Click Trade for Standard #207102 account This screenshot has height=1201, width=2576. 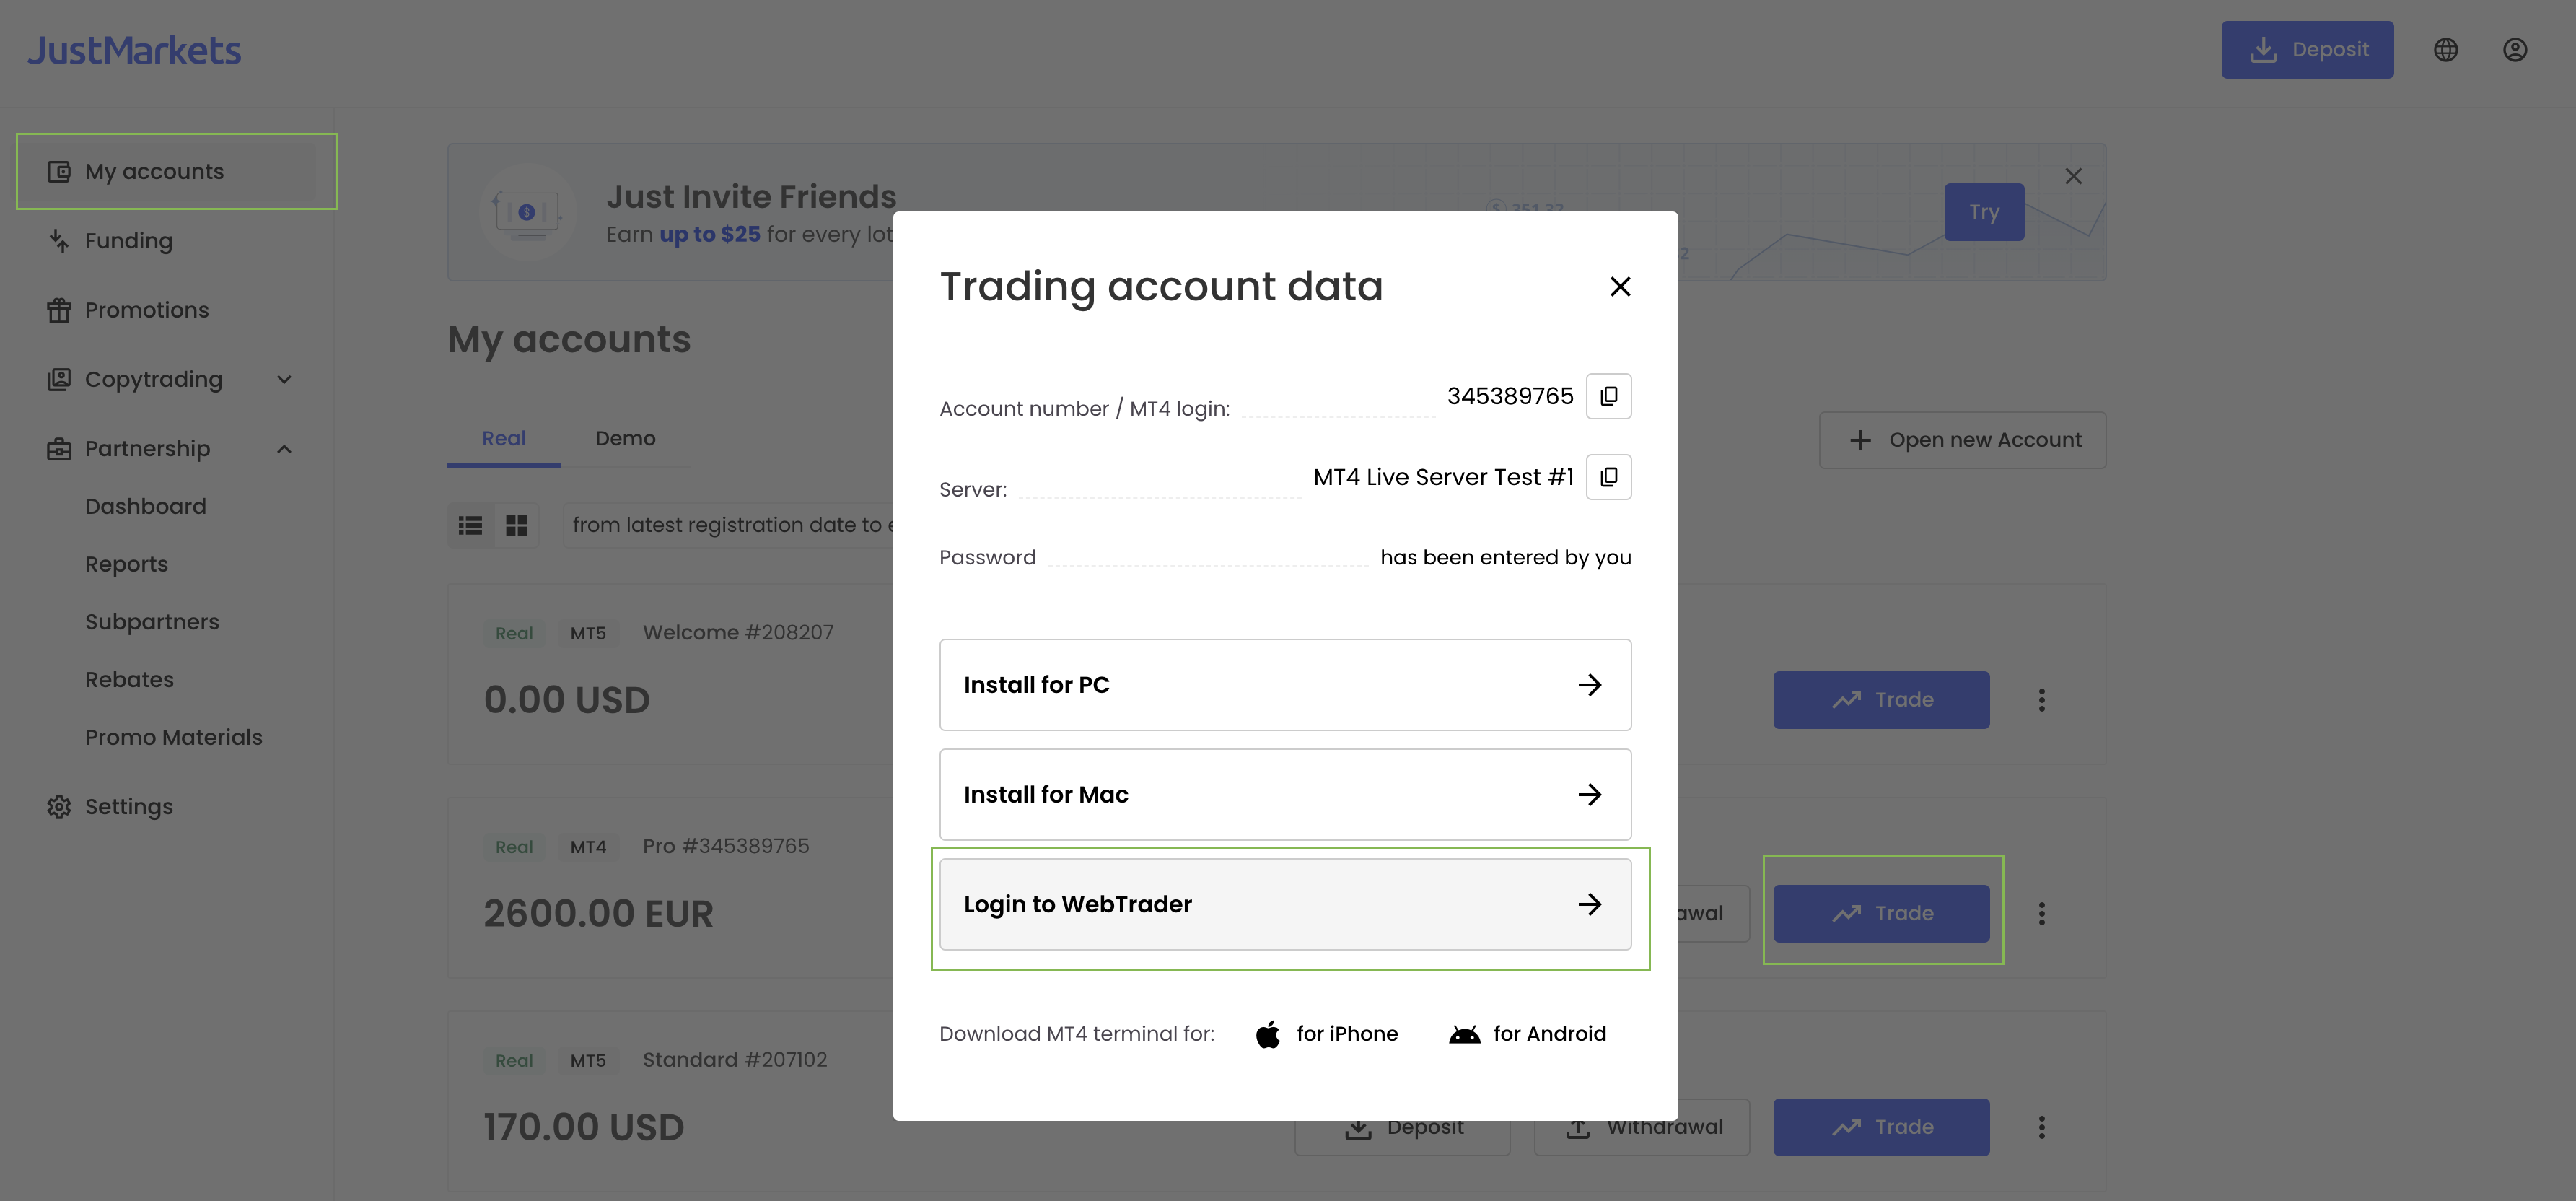coord(1881,1127)
